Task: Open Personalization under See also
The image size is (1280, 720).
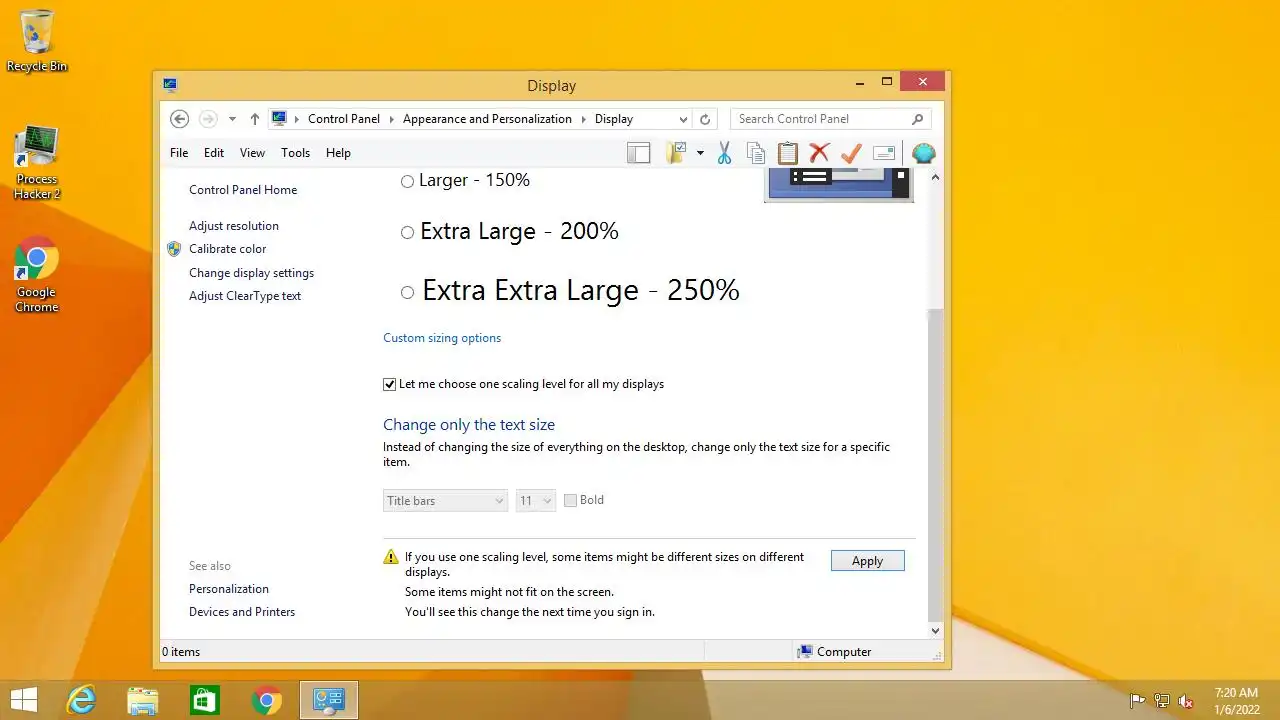Action: [x=229, y=589]
